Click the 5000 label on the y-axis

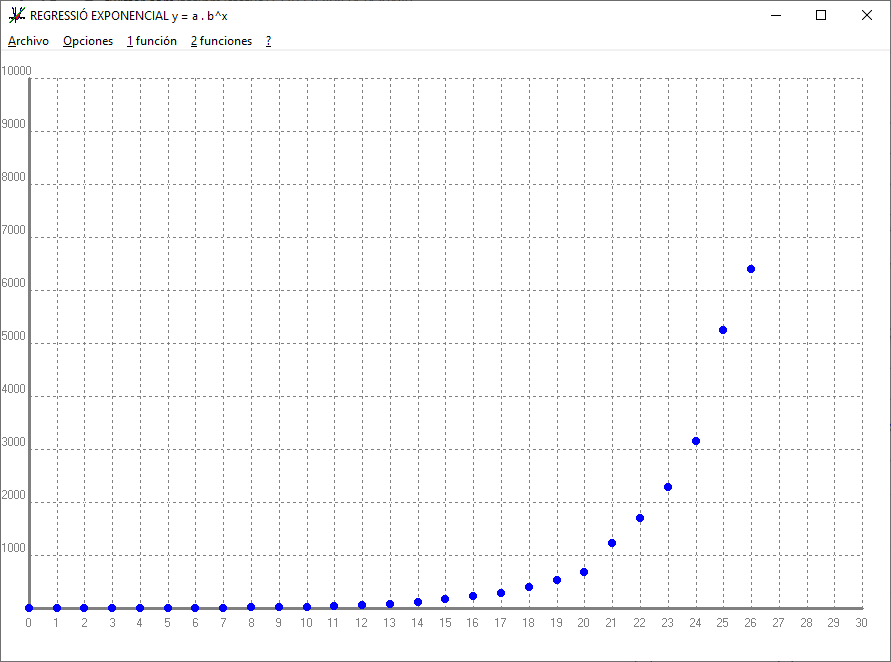[x=14, y=336]
